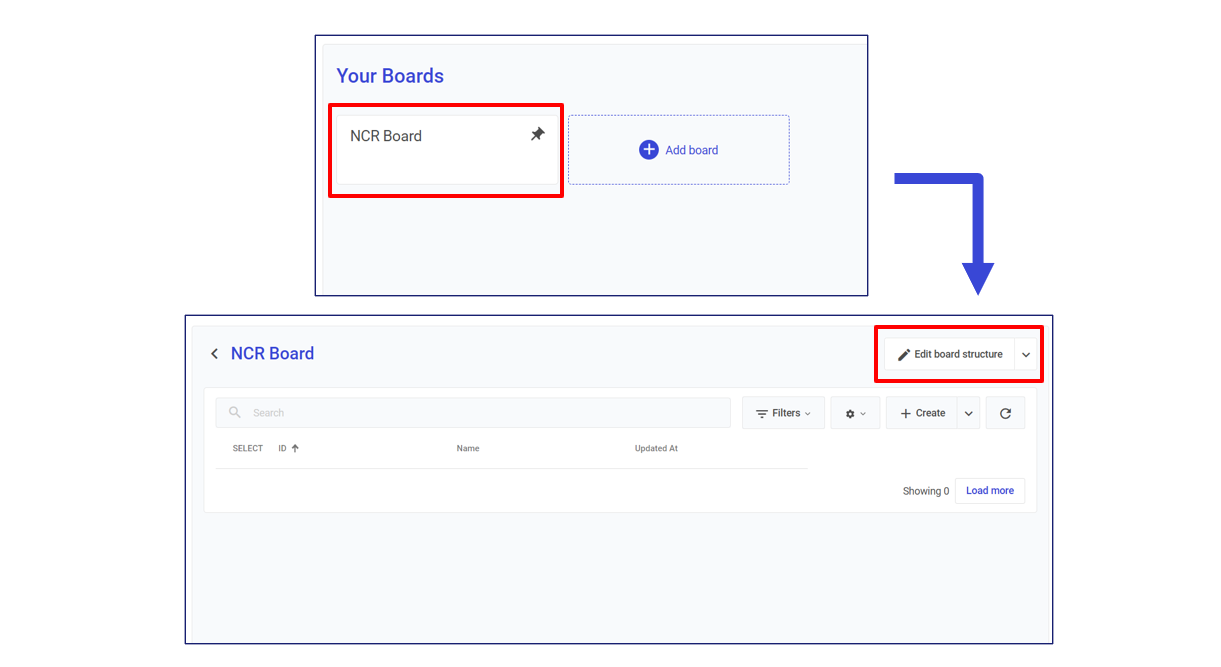The image size is (1221, 667).
Task: Click the pin icon on NCR Board card
Action: click(537, 135)
